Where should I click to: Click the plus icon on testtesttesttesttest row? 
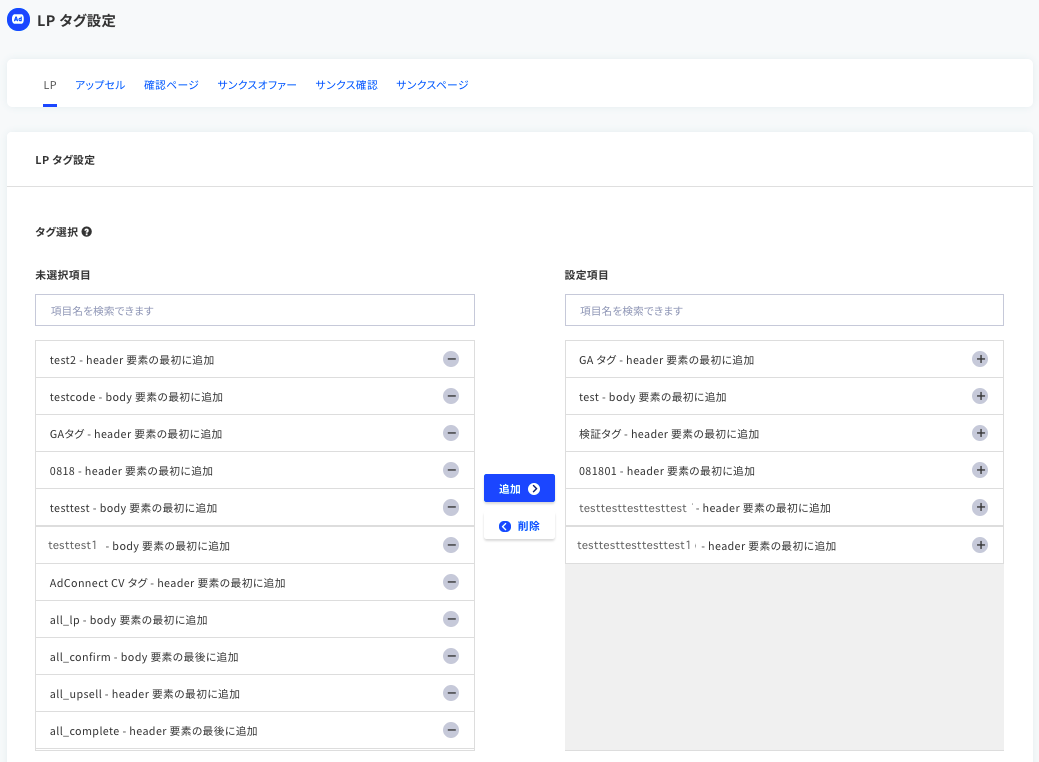(x=980, y=508)
